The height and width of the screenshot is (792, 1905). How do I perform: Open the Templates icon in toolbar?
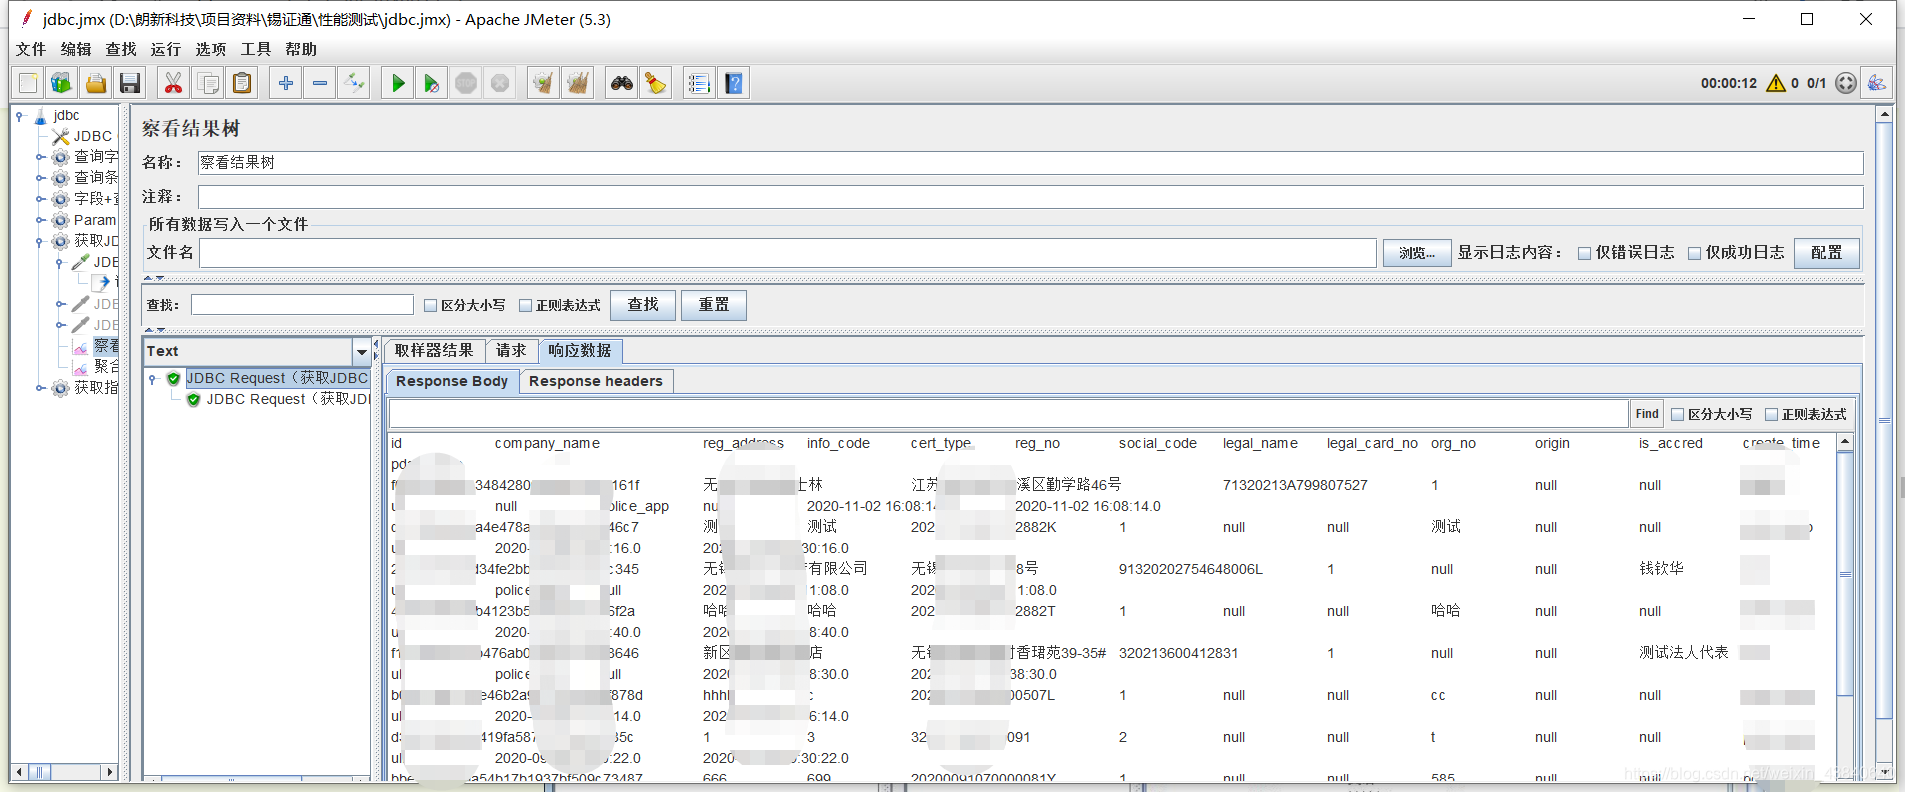click(x=62, y=83)
